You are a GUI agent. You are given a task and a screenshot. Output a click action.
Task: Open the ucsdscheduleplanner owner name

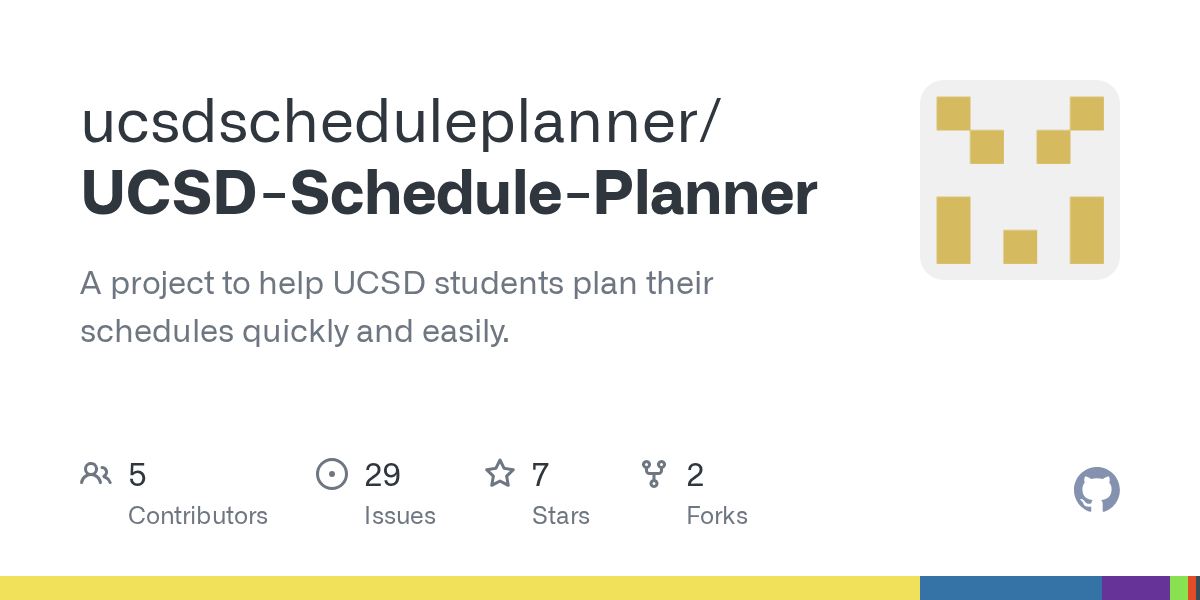(399, 122)
